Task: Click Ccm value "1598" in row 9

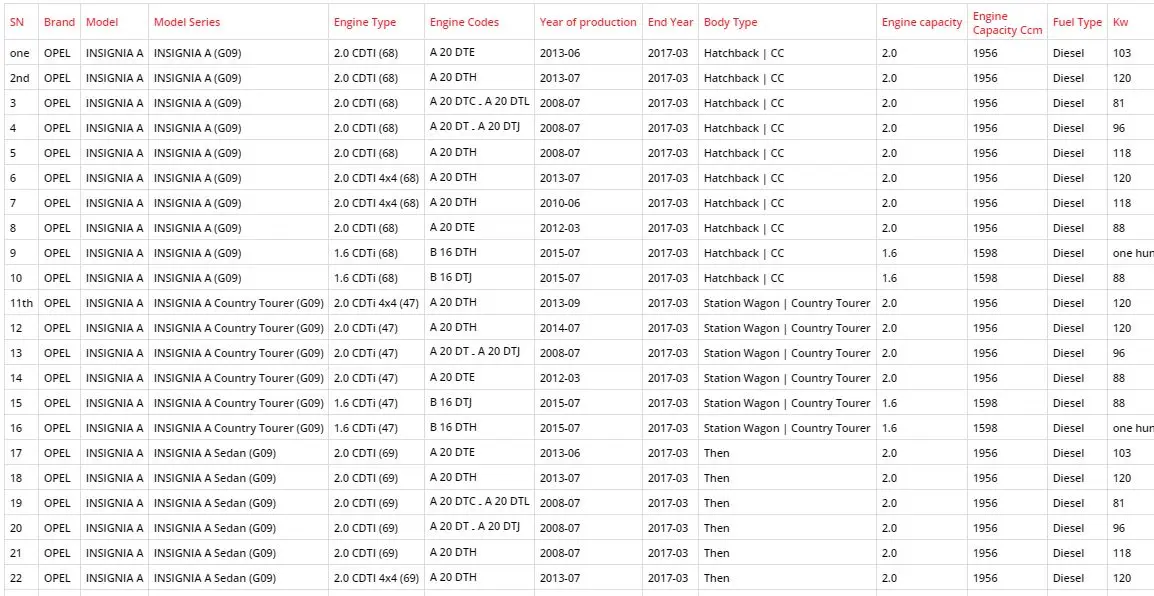Action: pos(985,253)
